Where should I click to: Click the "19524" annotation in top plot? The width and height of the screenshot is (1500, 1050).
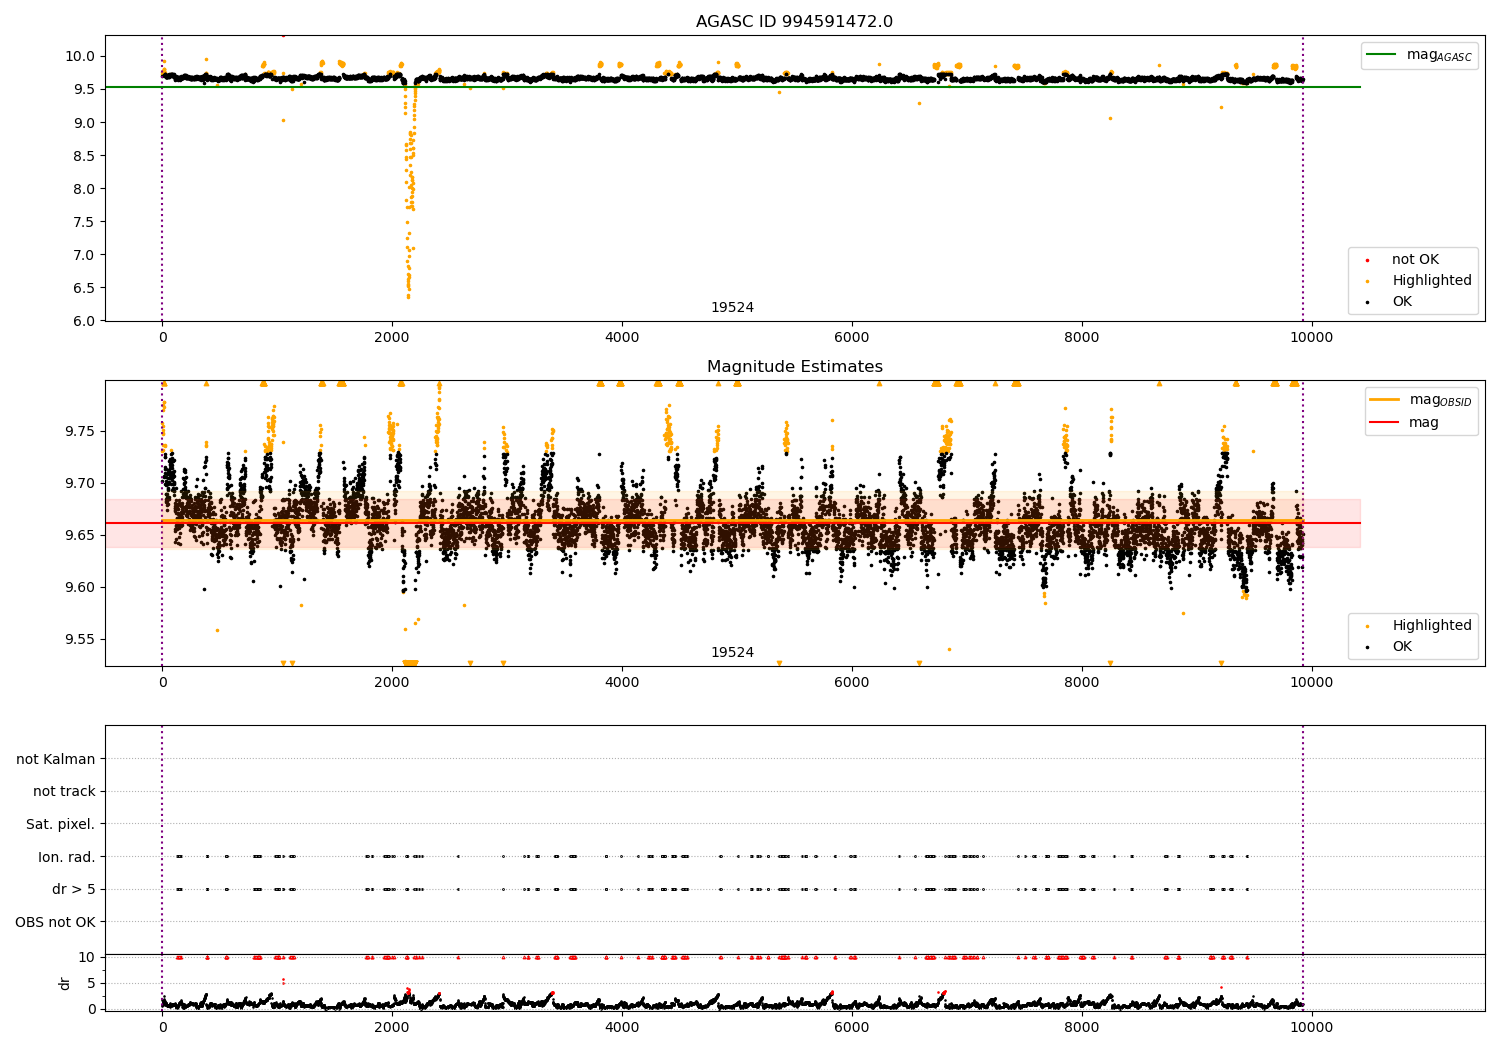732,308
